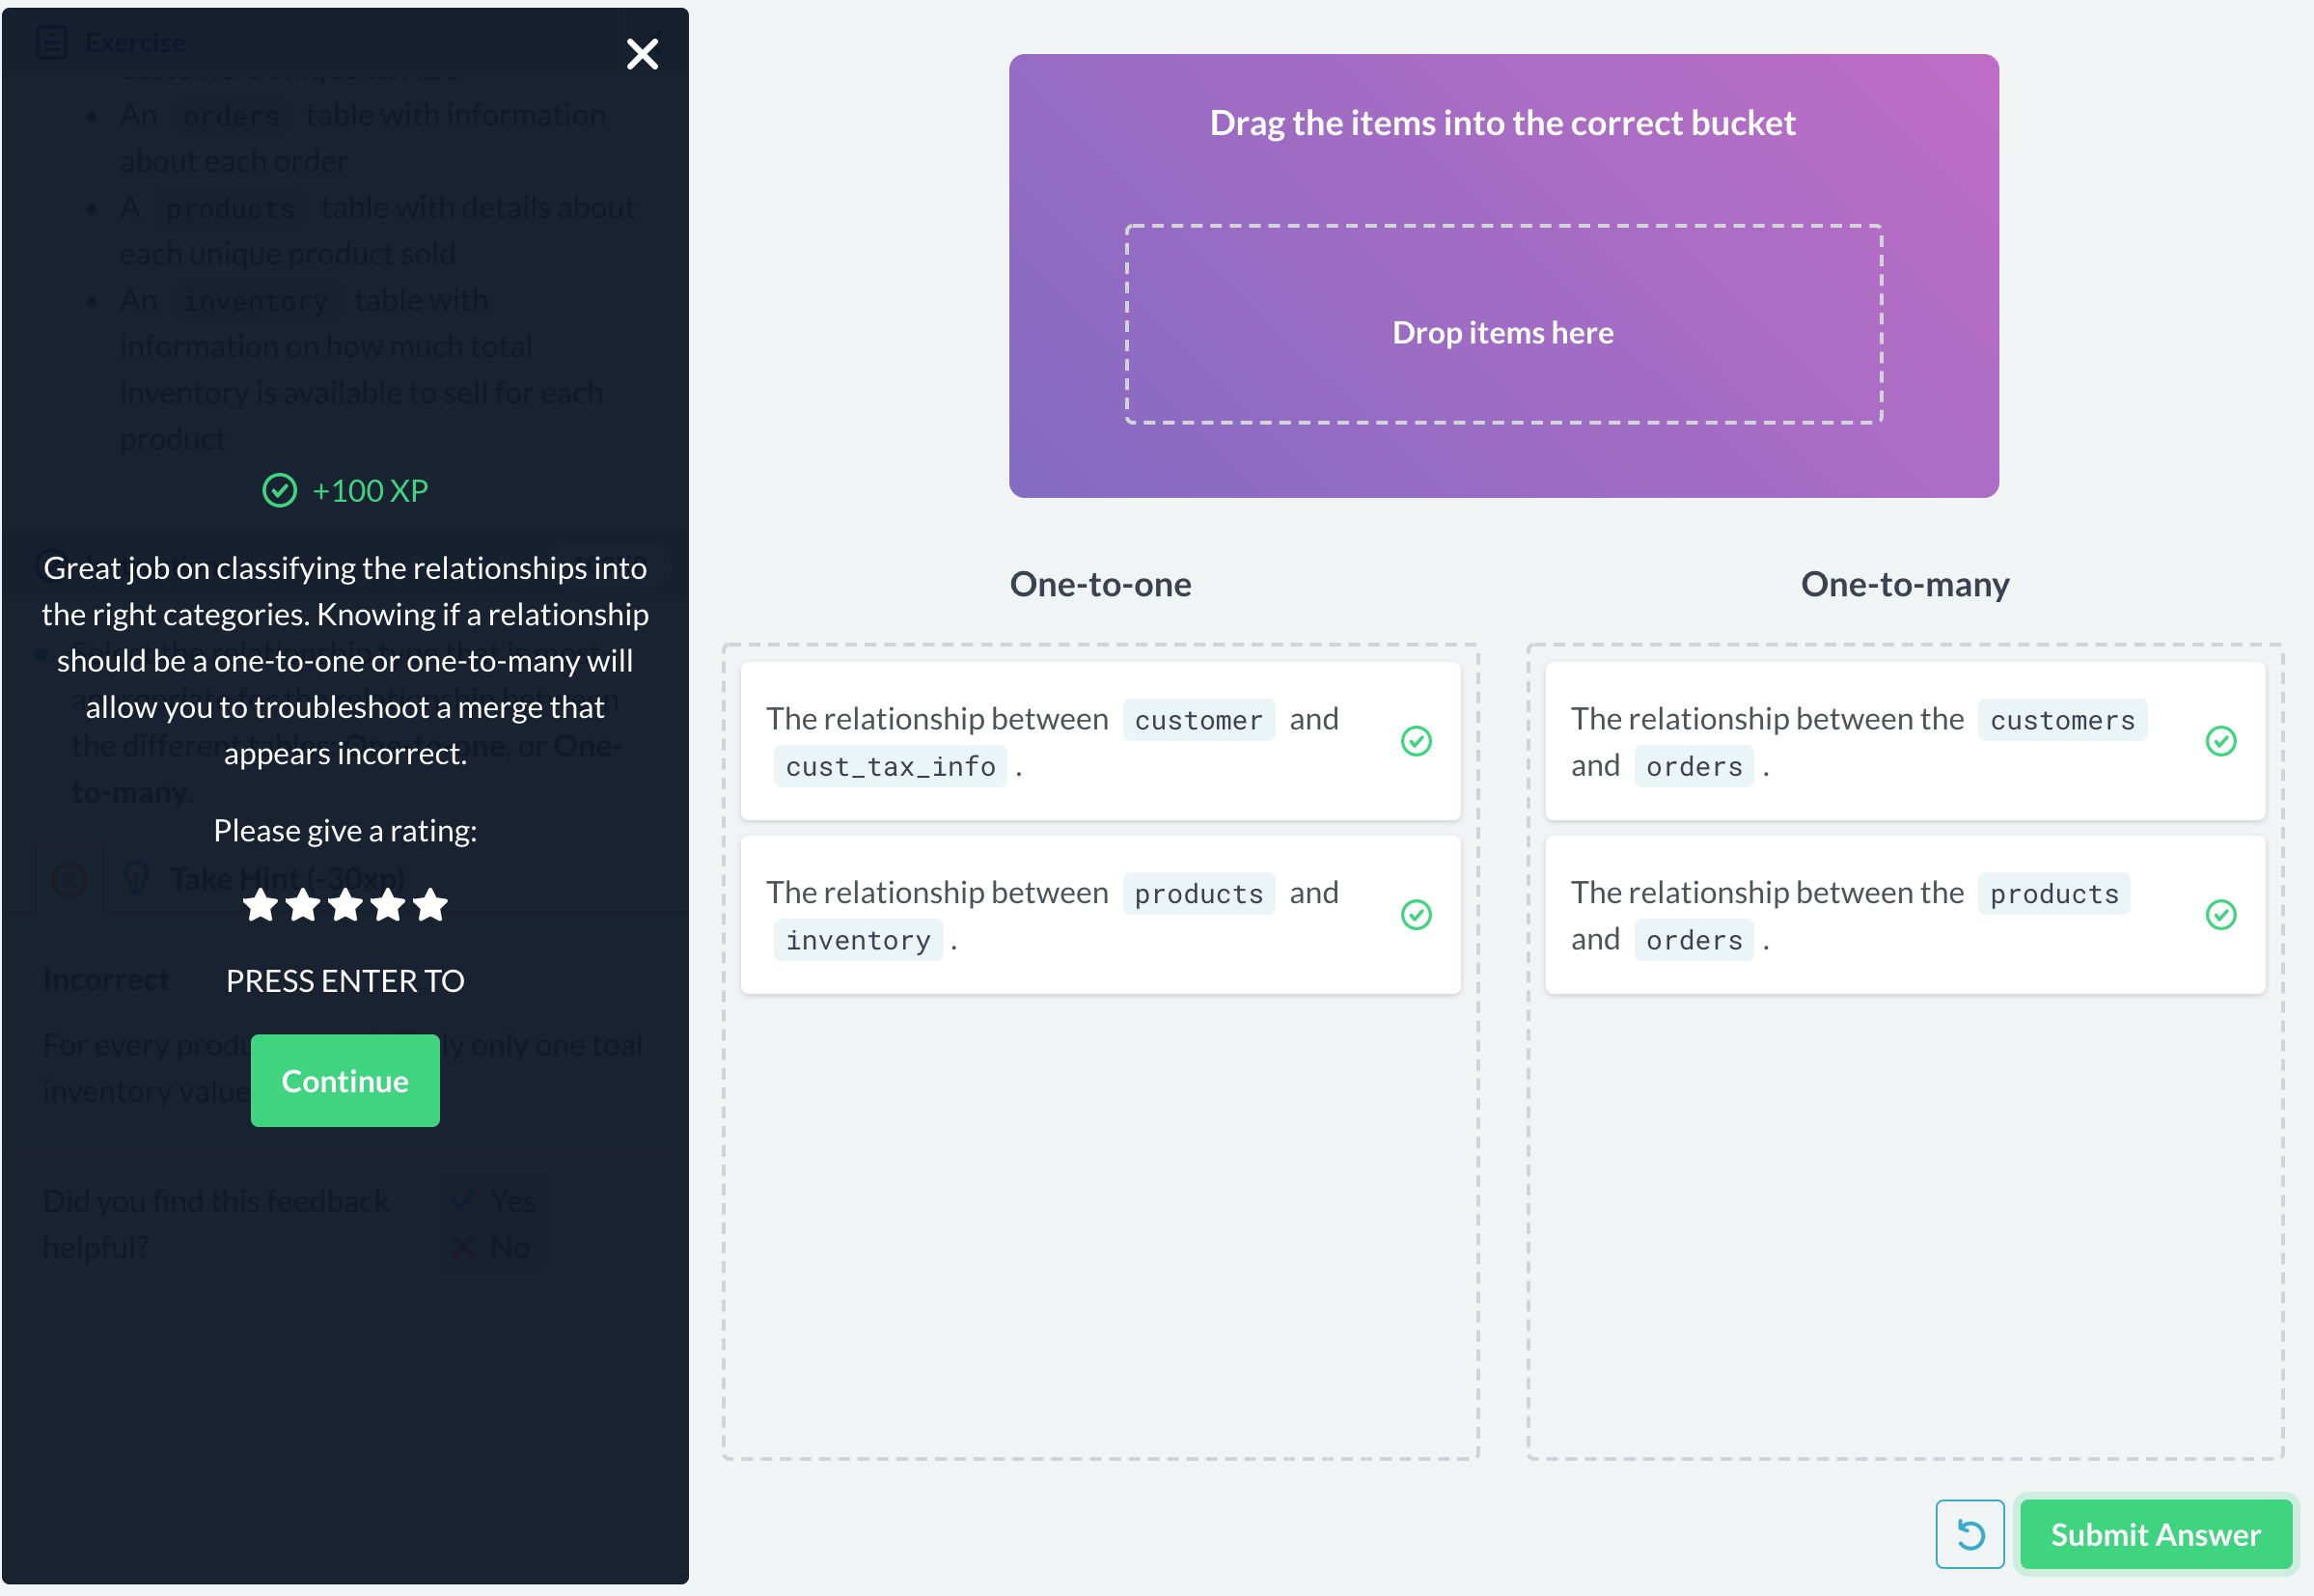
Task: Rate with the third star
Action: click(345, 905)
